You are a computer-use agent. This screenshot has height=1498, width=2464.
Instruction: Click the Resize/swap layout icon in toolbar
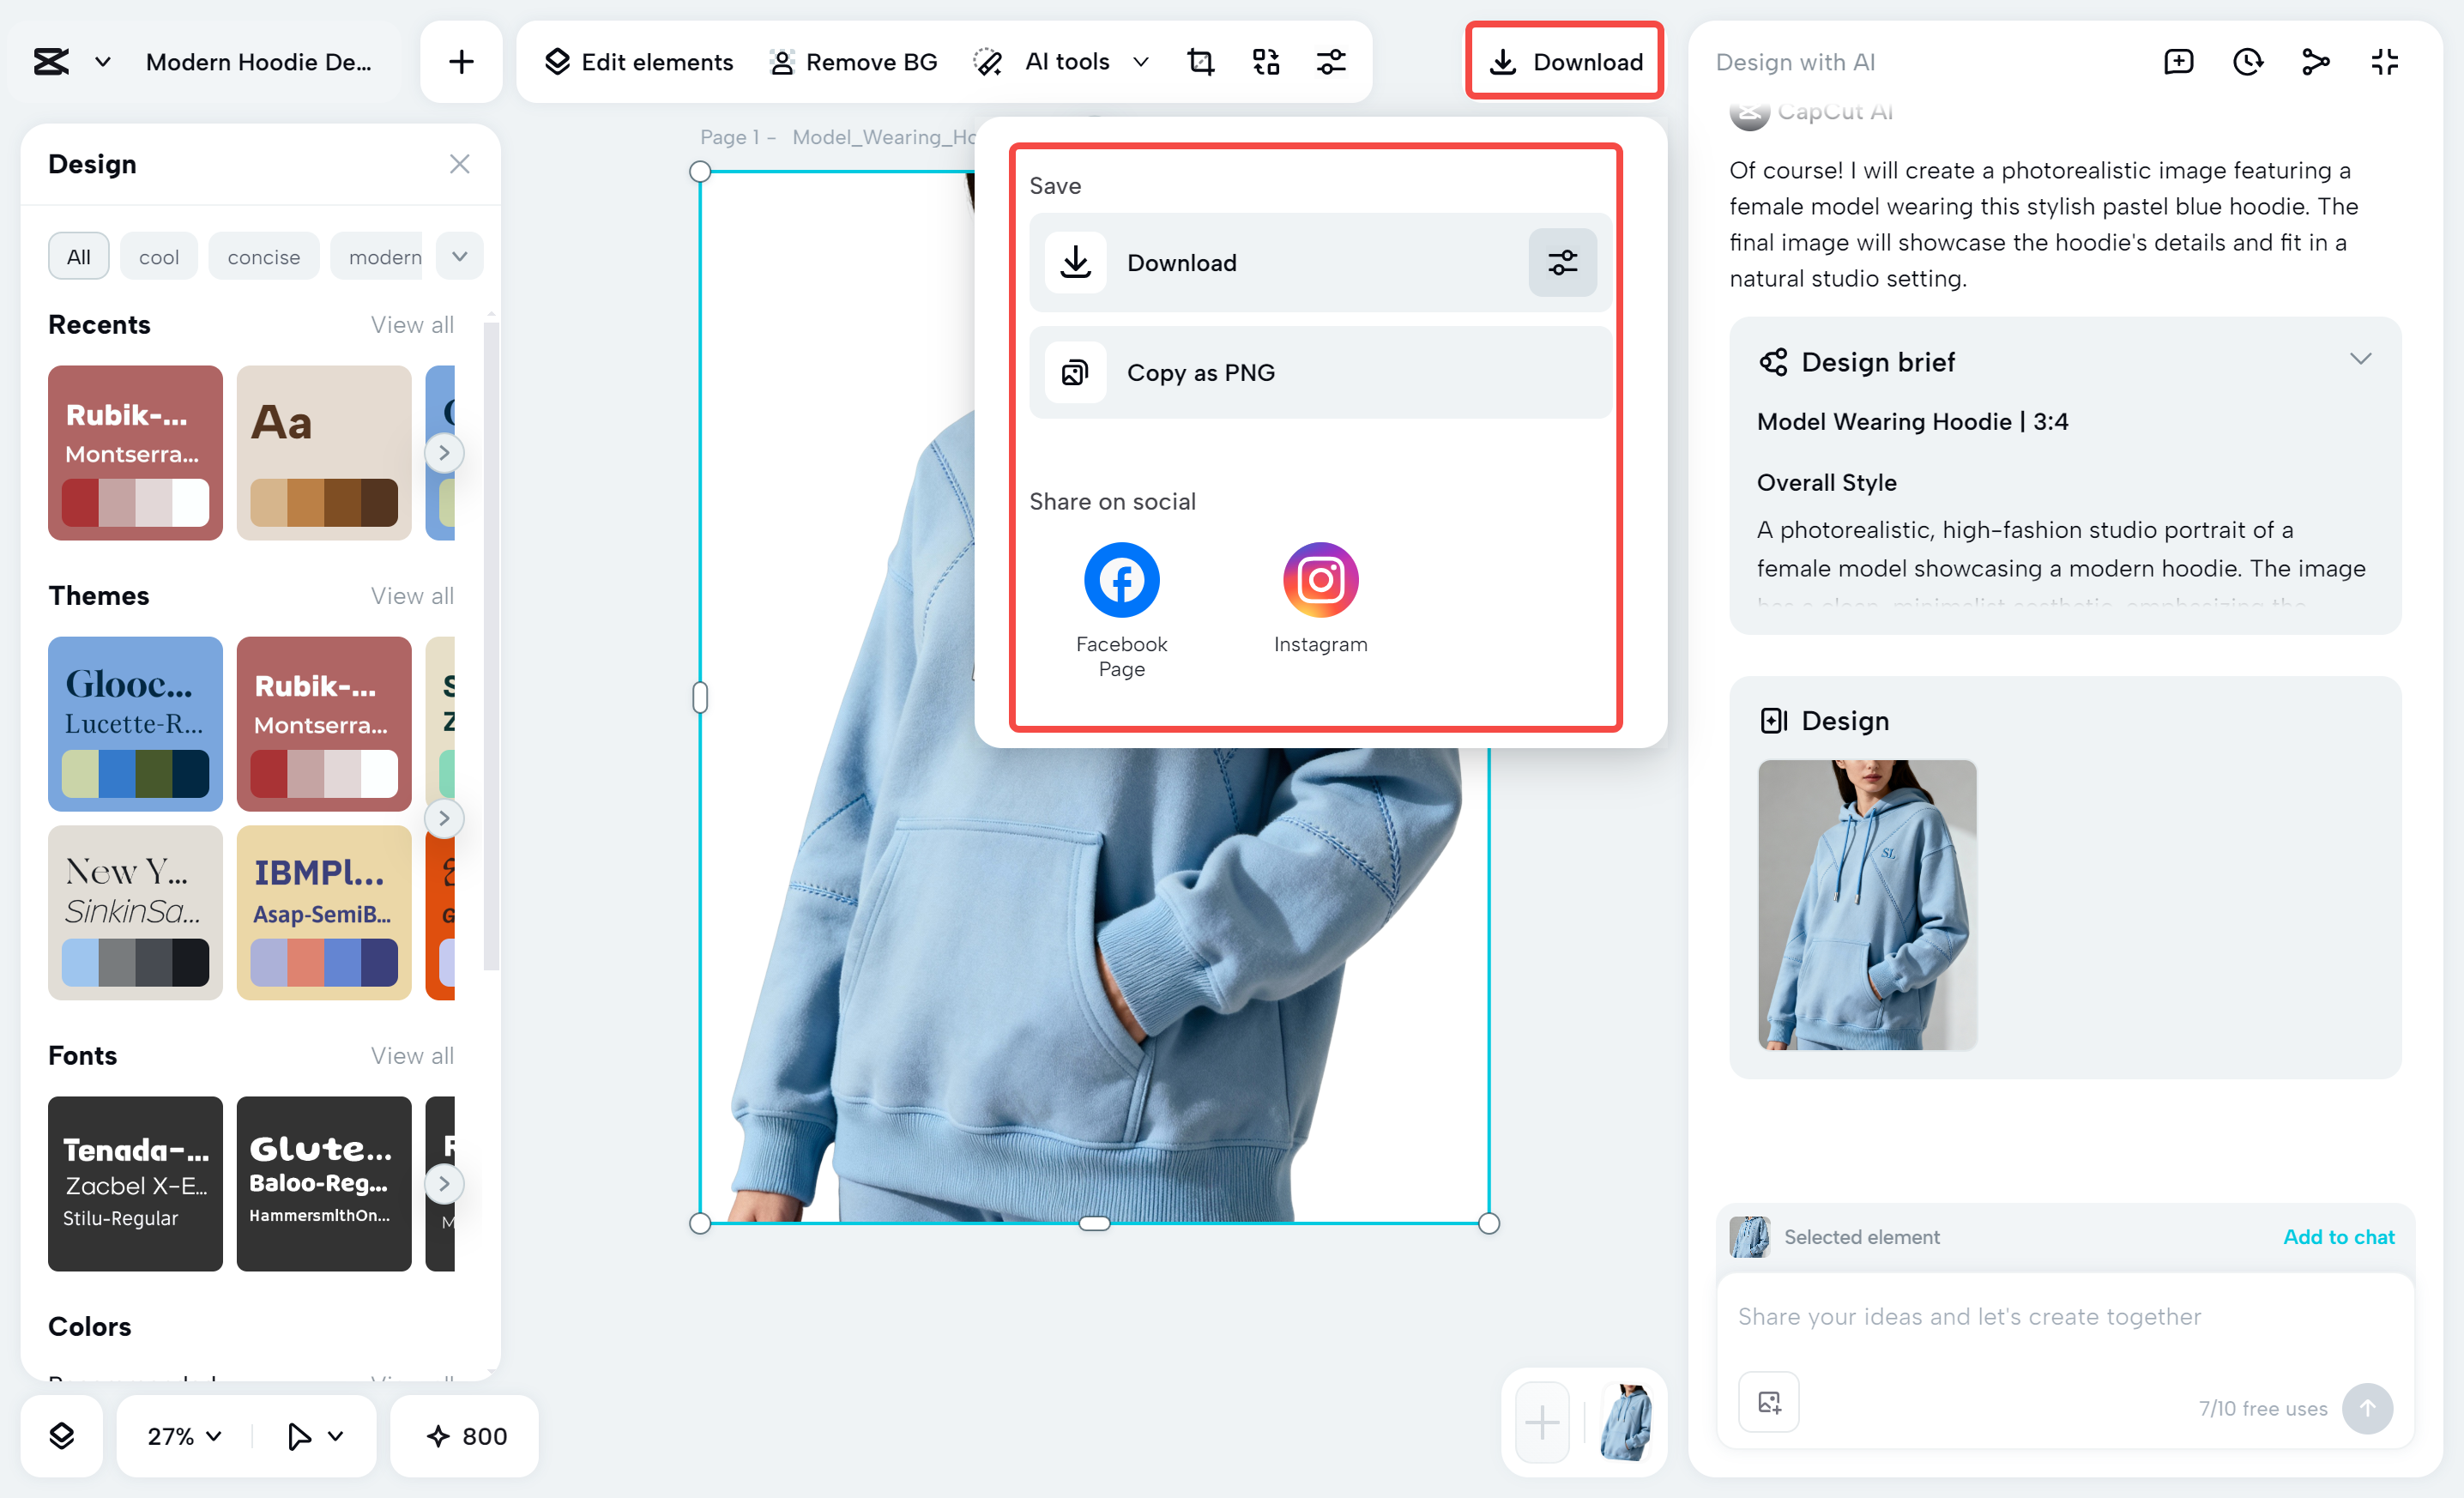point(1265,61)
